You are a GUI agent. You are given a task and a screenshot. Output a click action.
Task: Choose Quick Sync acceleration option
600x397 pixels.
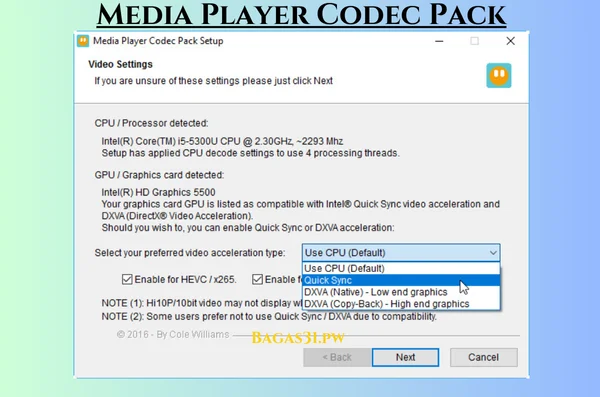pyautogui.click(x=401, y=280)
